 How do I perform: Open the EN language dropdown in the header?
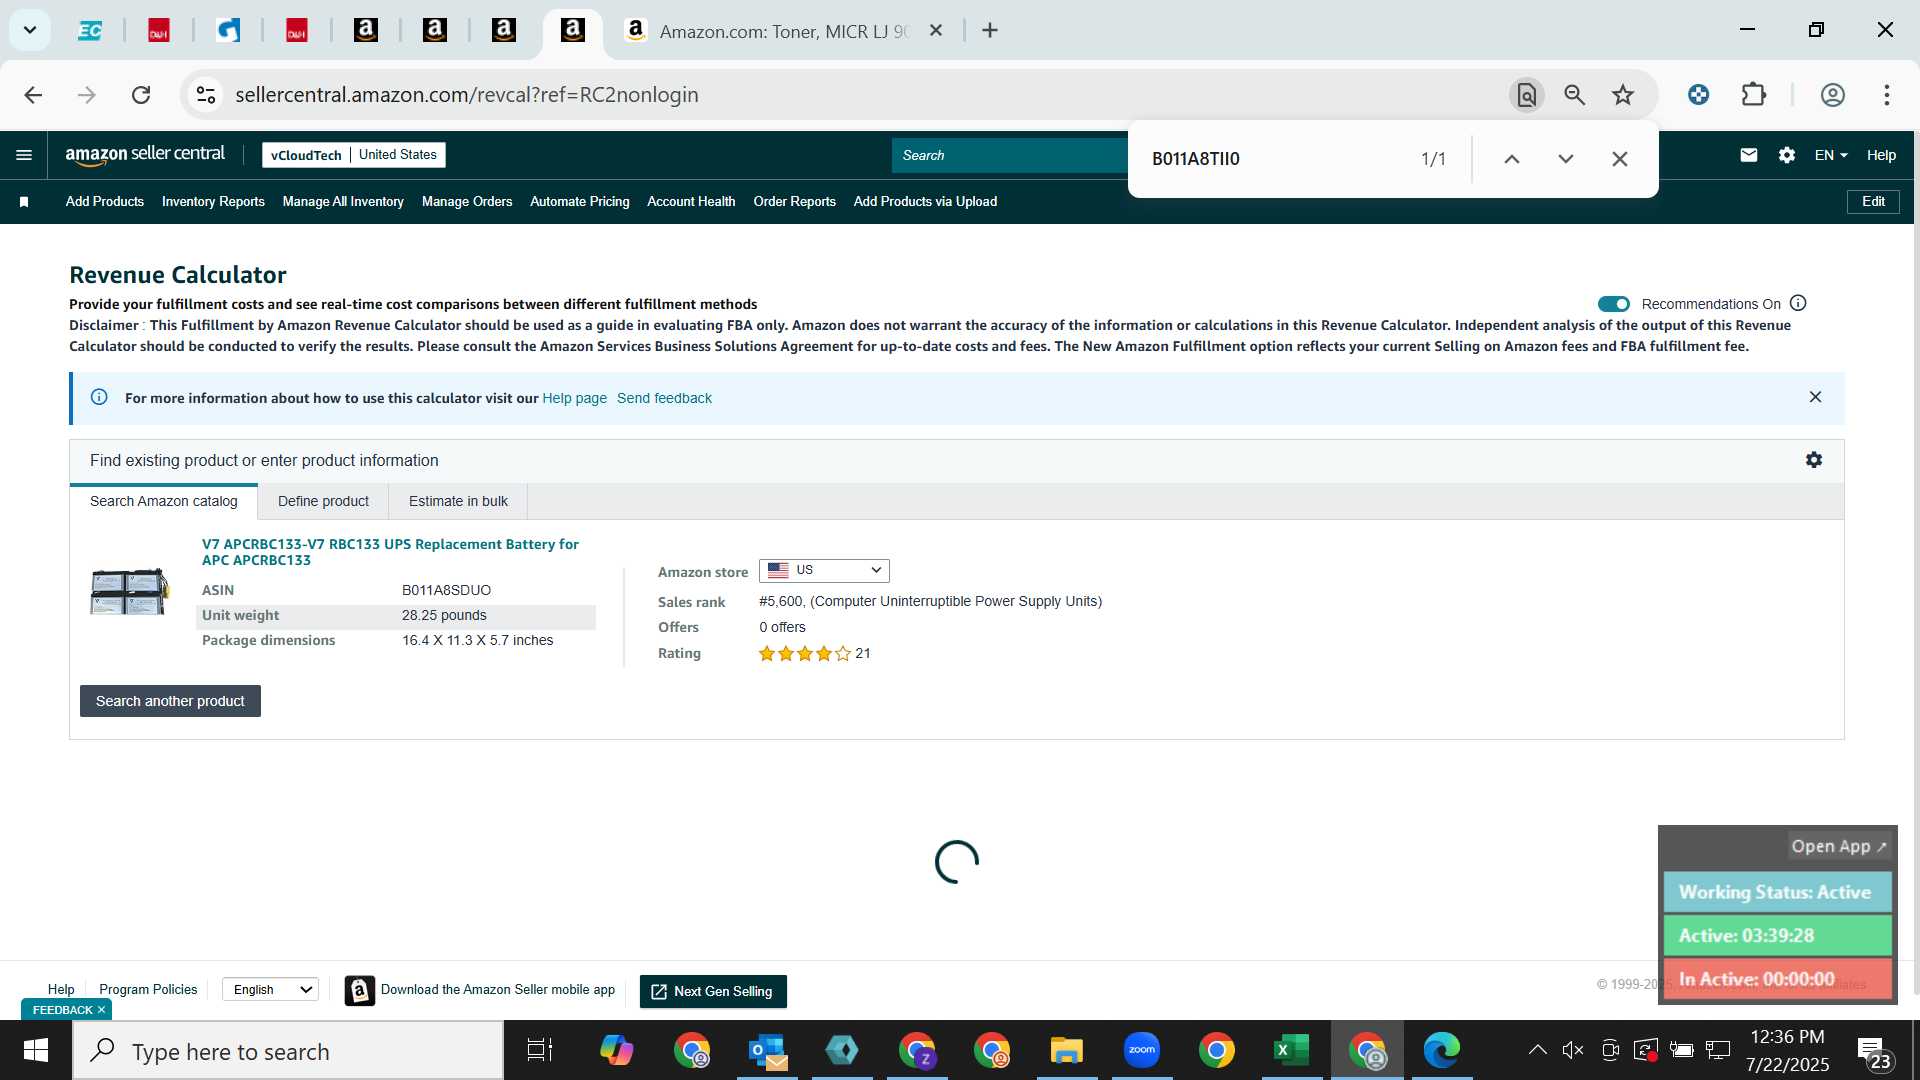click(1831, 155)
